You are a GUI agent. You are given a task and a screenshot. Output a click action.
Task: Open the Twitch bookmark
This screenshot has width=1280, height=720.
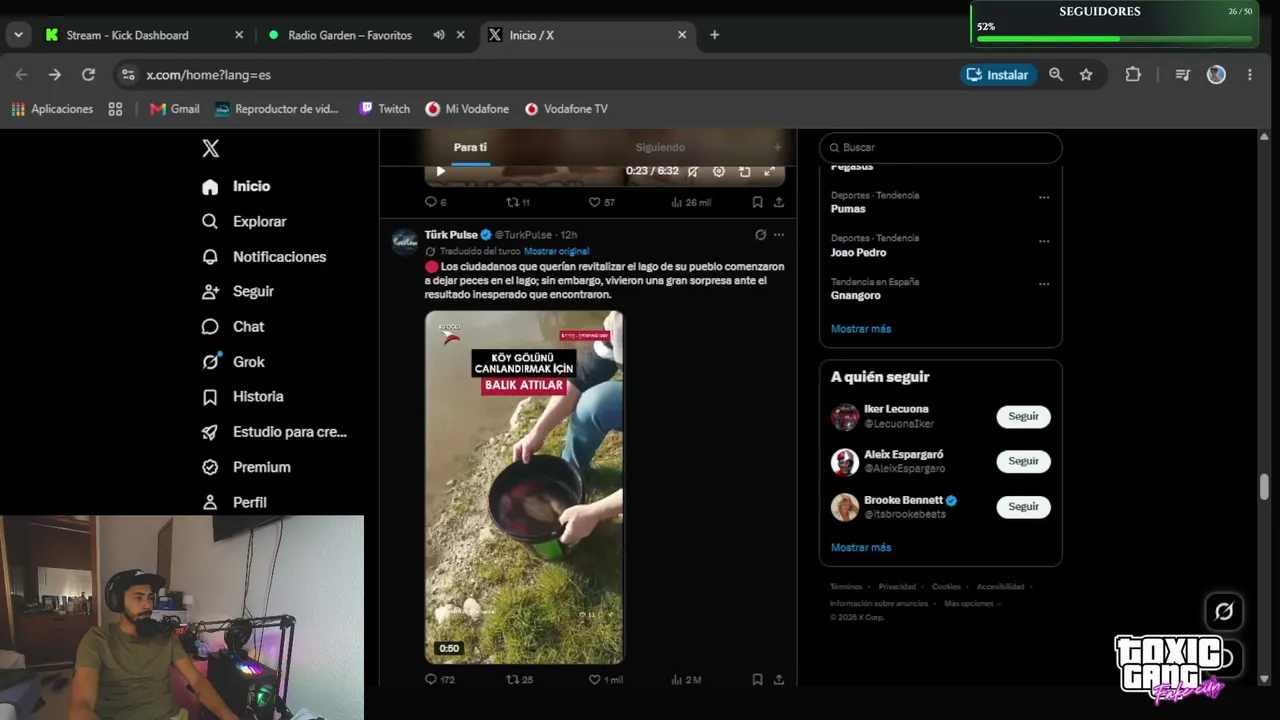point(384,109)
